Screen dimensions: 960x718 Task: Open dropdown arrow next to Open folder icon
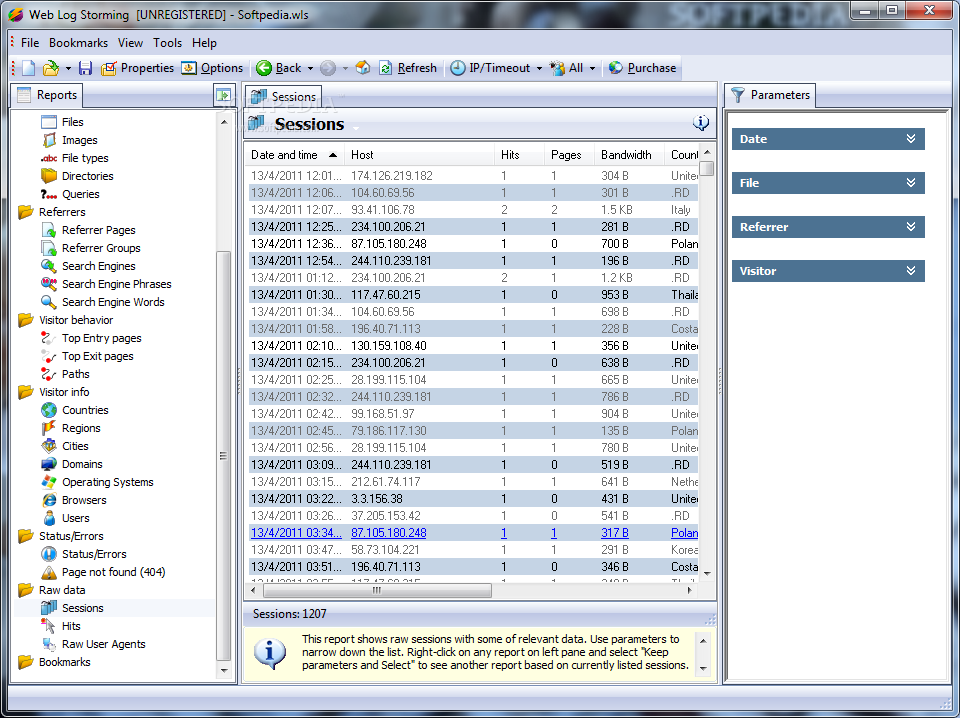68,68
